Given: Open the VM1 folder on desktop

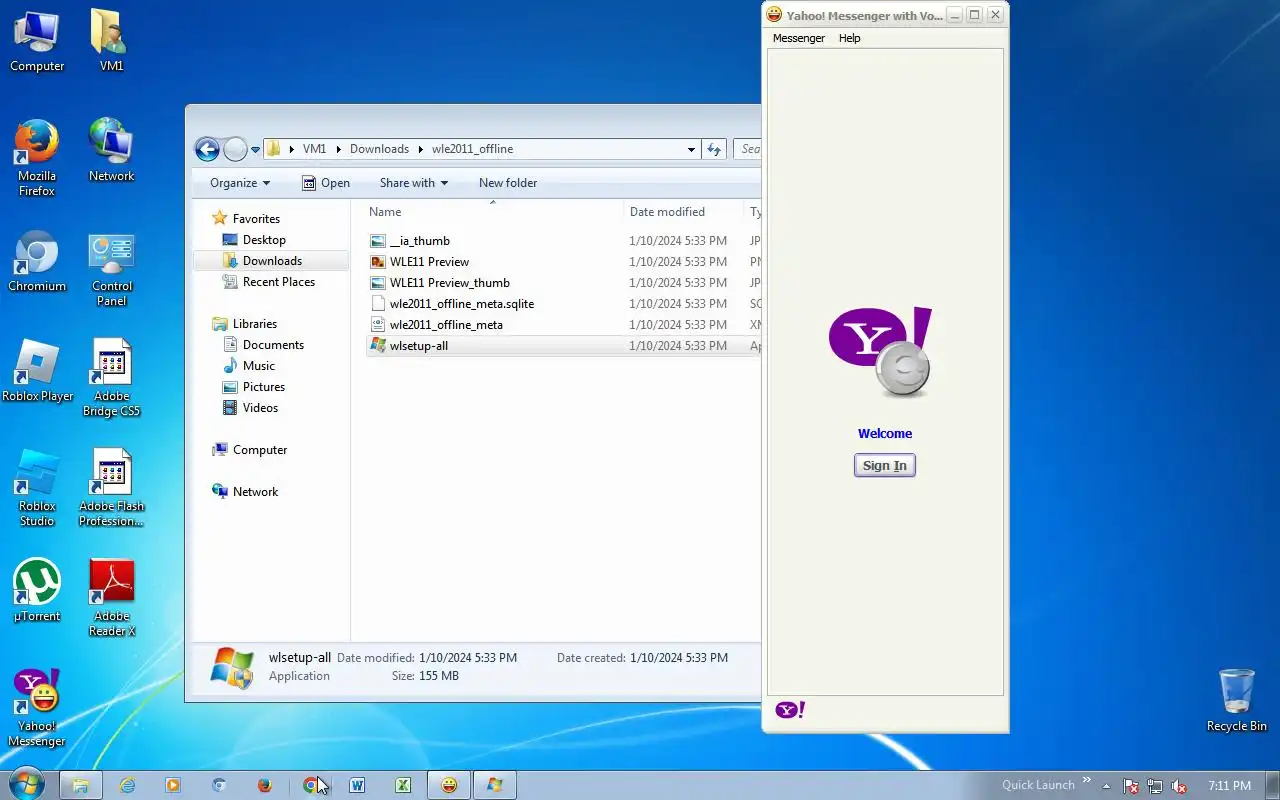Looking at the screenshot, I should click(111, 41).
